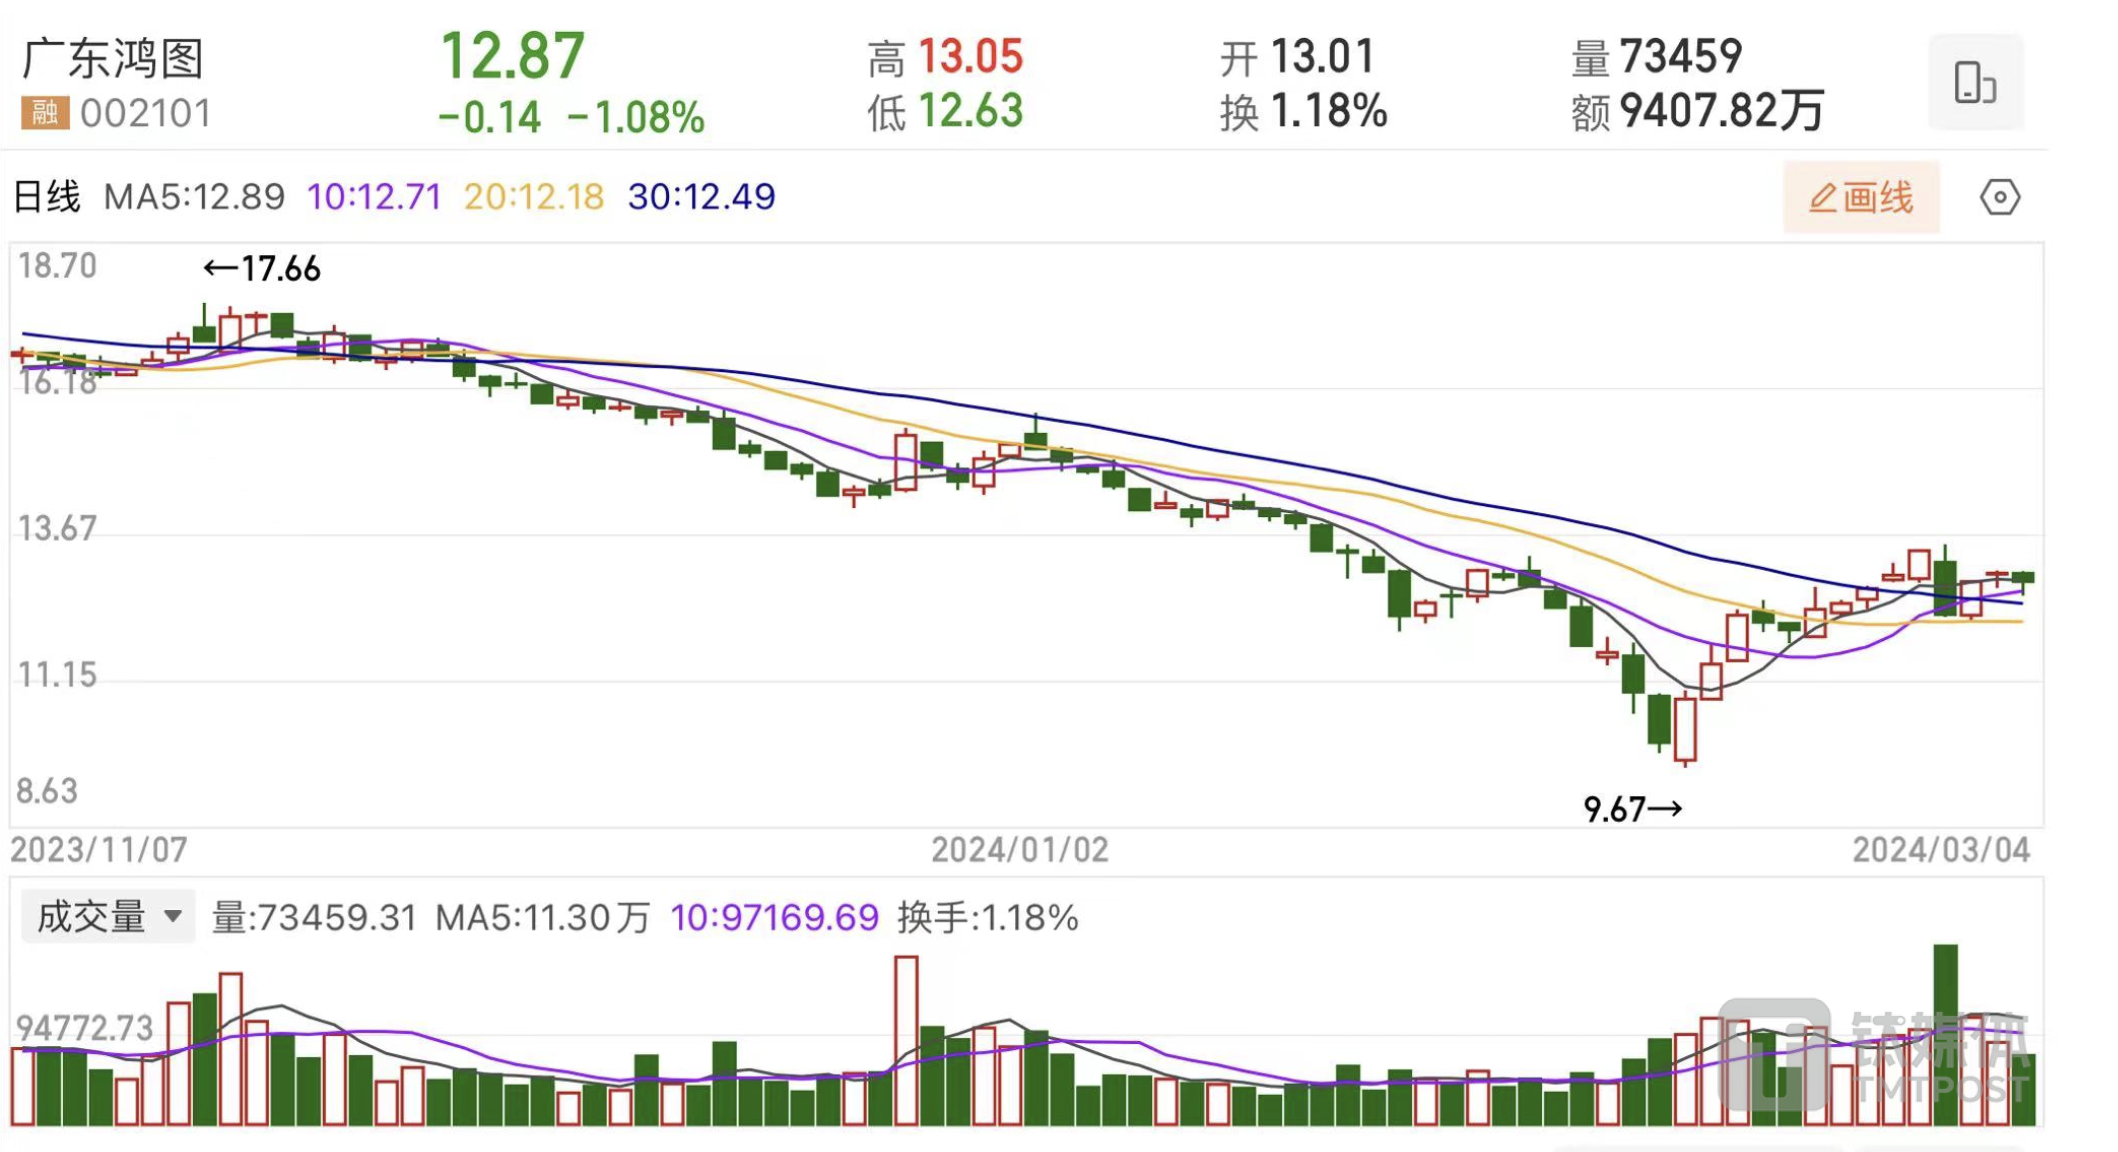Click the 融 margin trading badge
Image resolution: width=2118 pixels, height=1152 pixels.
click(45, 112)
